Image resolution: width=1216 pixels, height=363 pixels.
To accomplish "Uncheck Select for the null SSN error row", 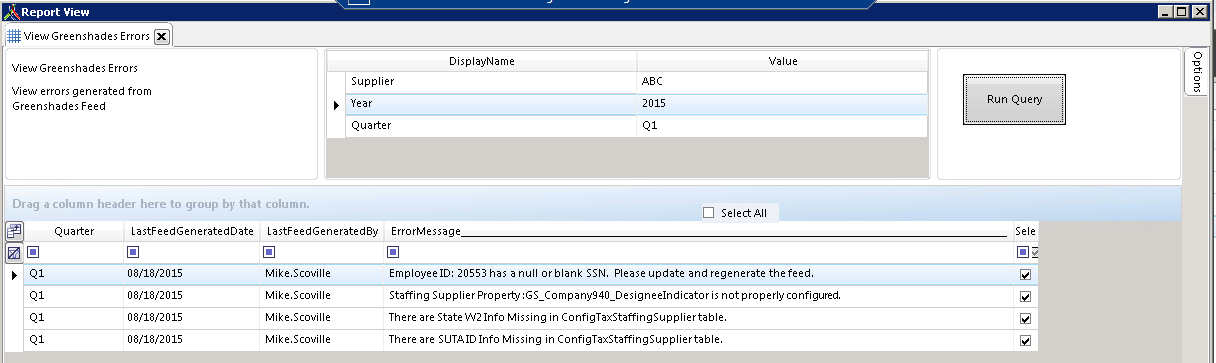I will point(1025,274).
